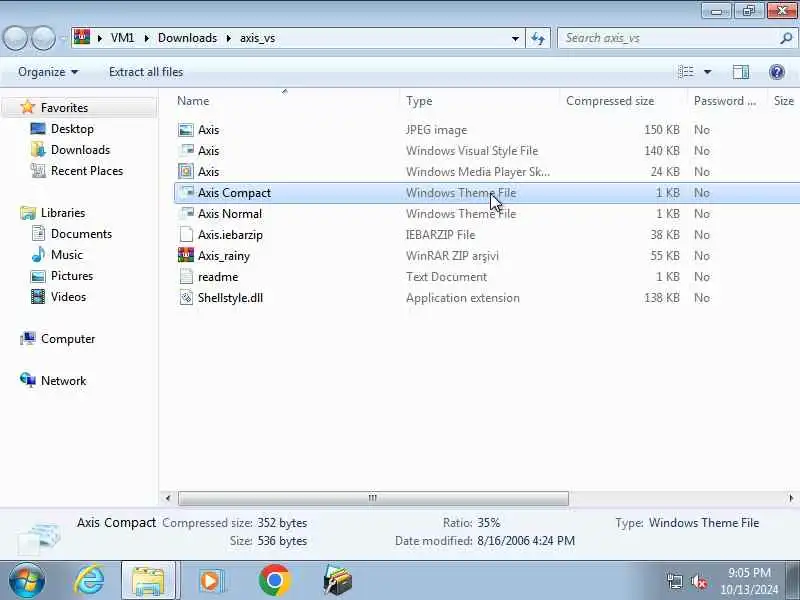Click 'Application extension' type text
The image size is (800, 600).
click(x=463, y=297)
